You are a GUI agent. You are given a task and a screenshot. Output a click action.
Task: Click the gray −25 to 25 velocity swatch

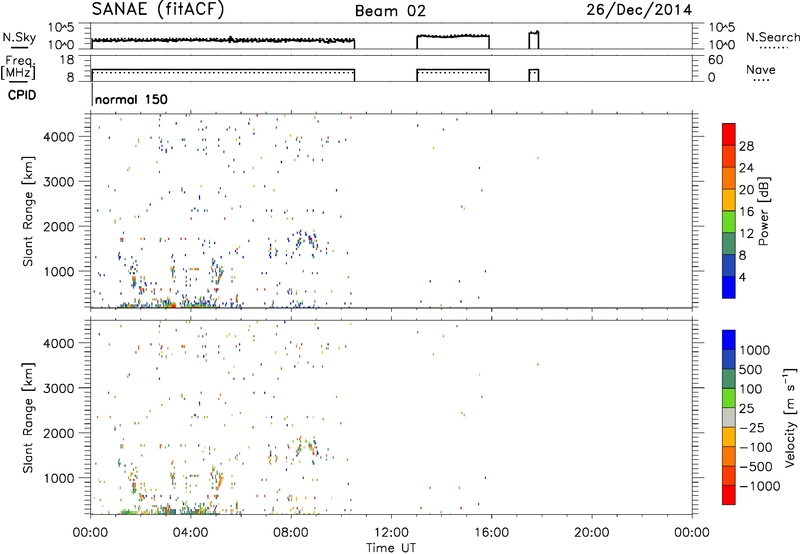[729, 417]
